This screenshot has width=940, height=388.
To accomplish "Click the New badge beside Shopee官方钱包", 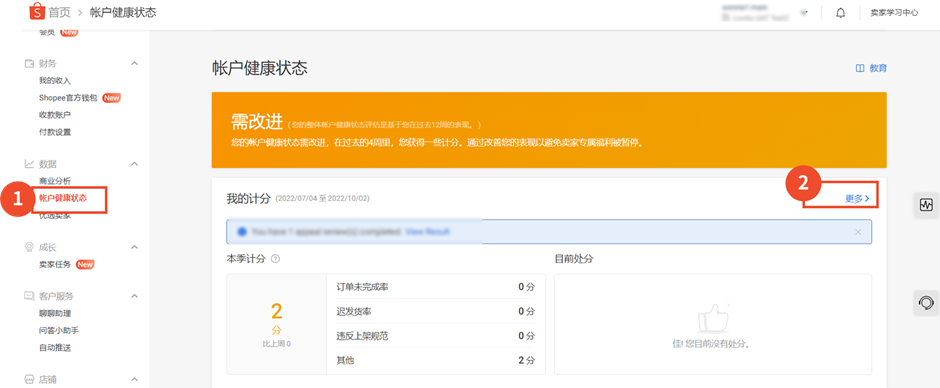I will tap(112, 98).
